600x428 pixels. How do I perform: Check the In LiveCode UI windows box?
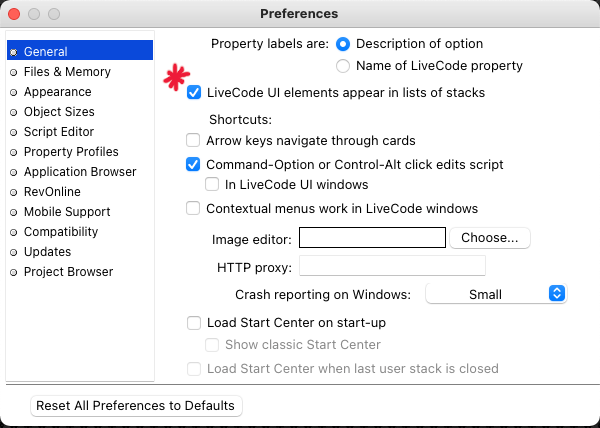pos(212,185)
